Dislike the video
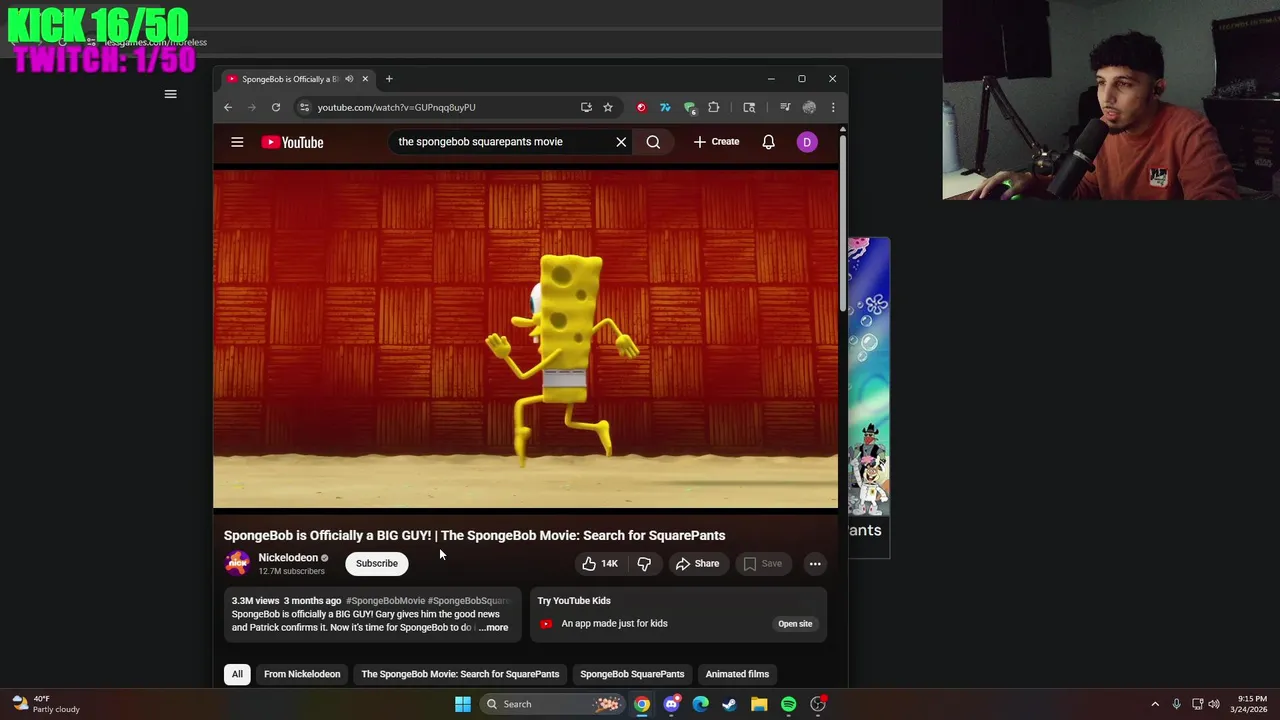1280x720 pixels. click(644, 563)
